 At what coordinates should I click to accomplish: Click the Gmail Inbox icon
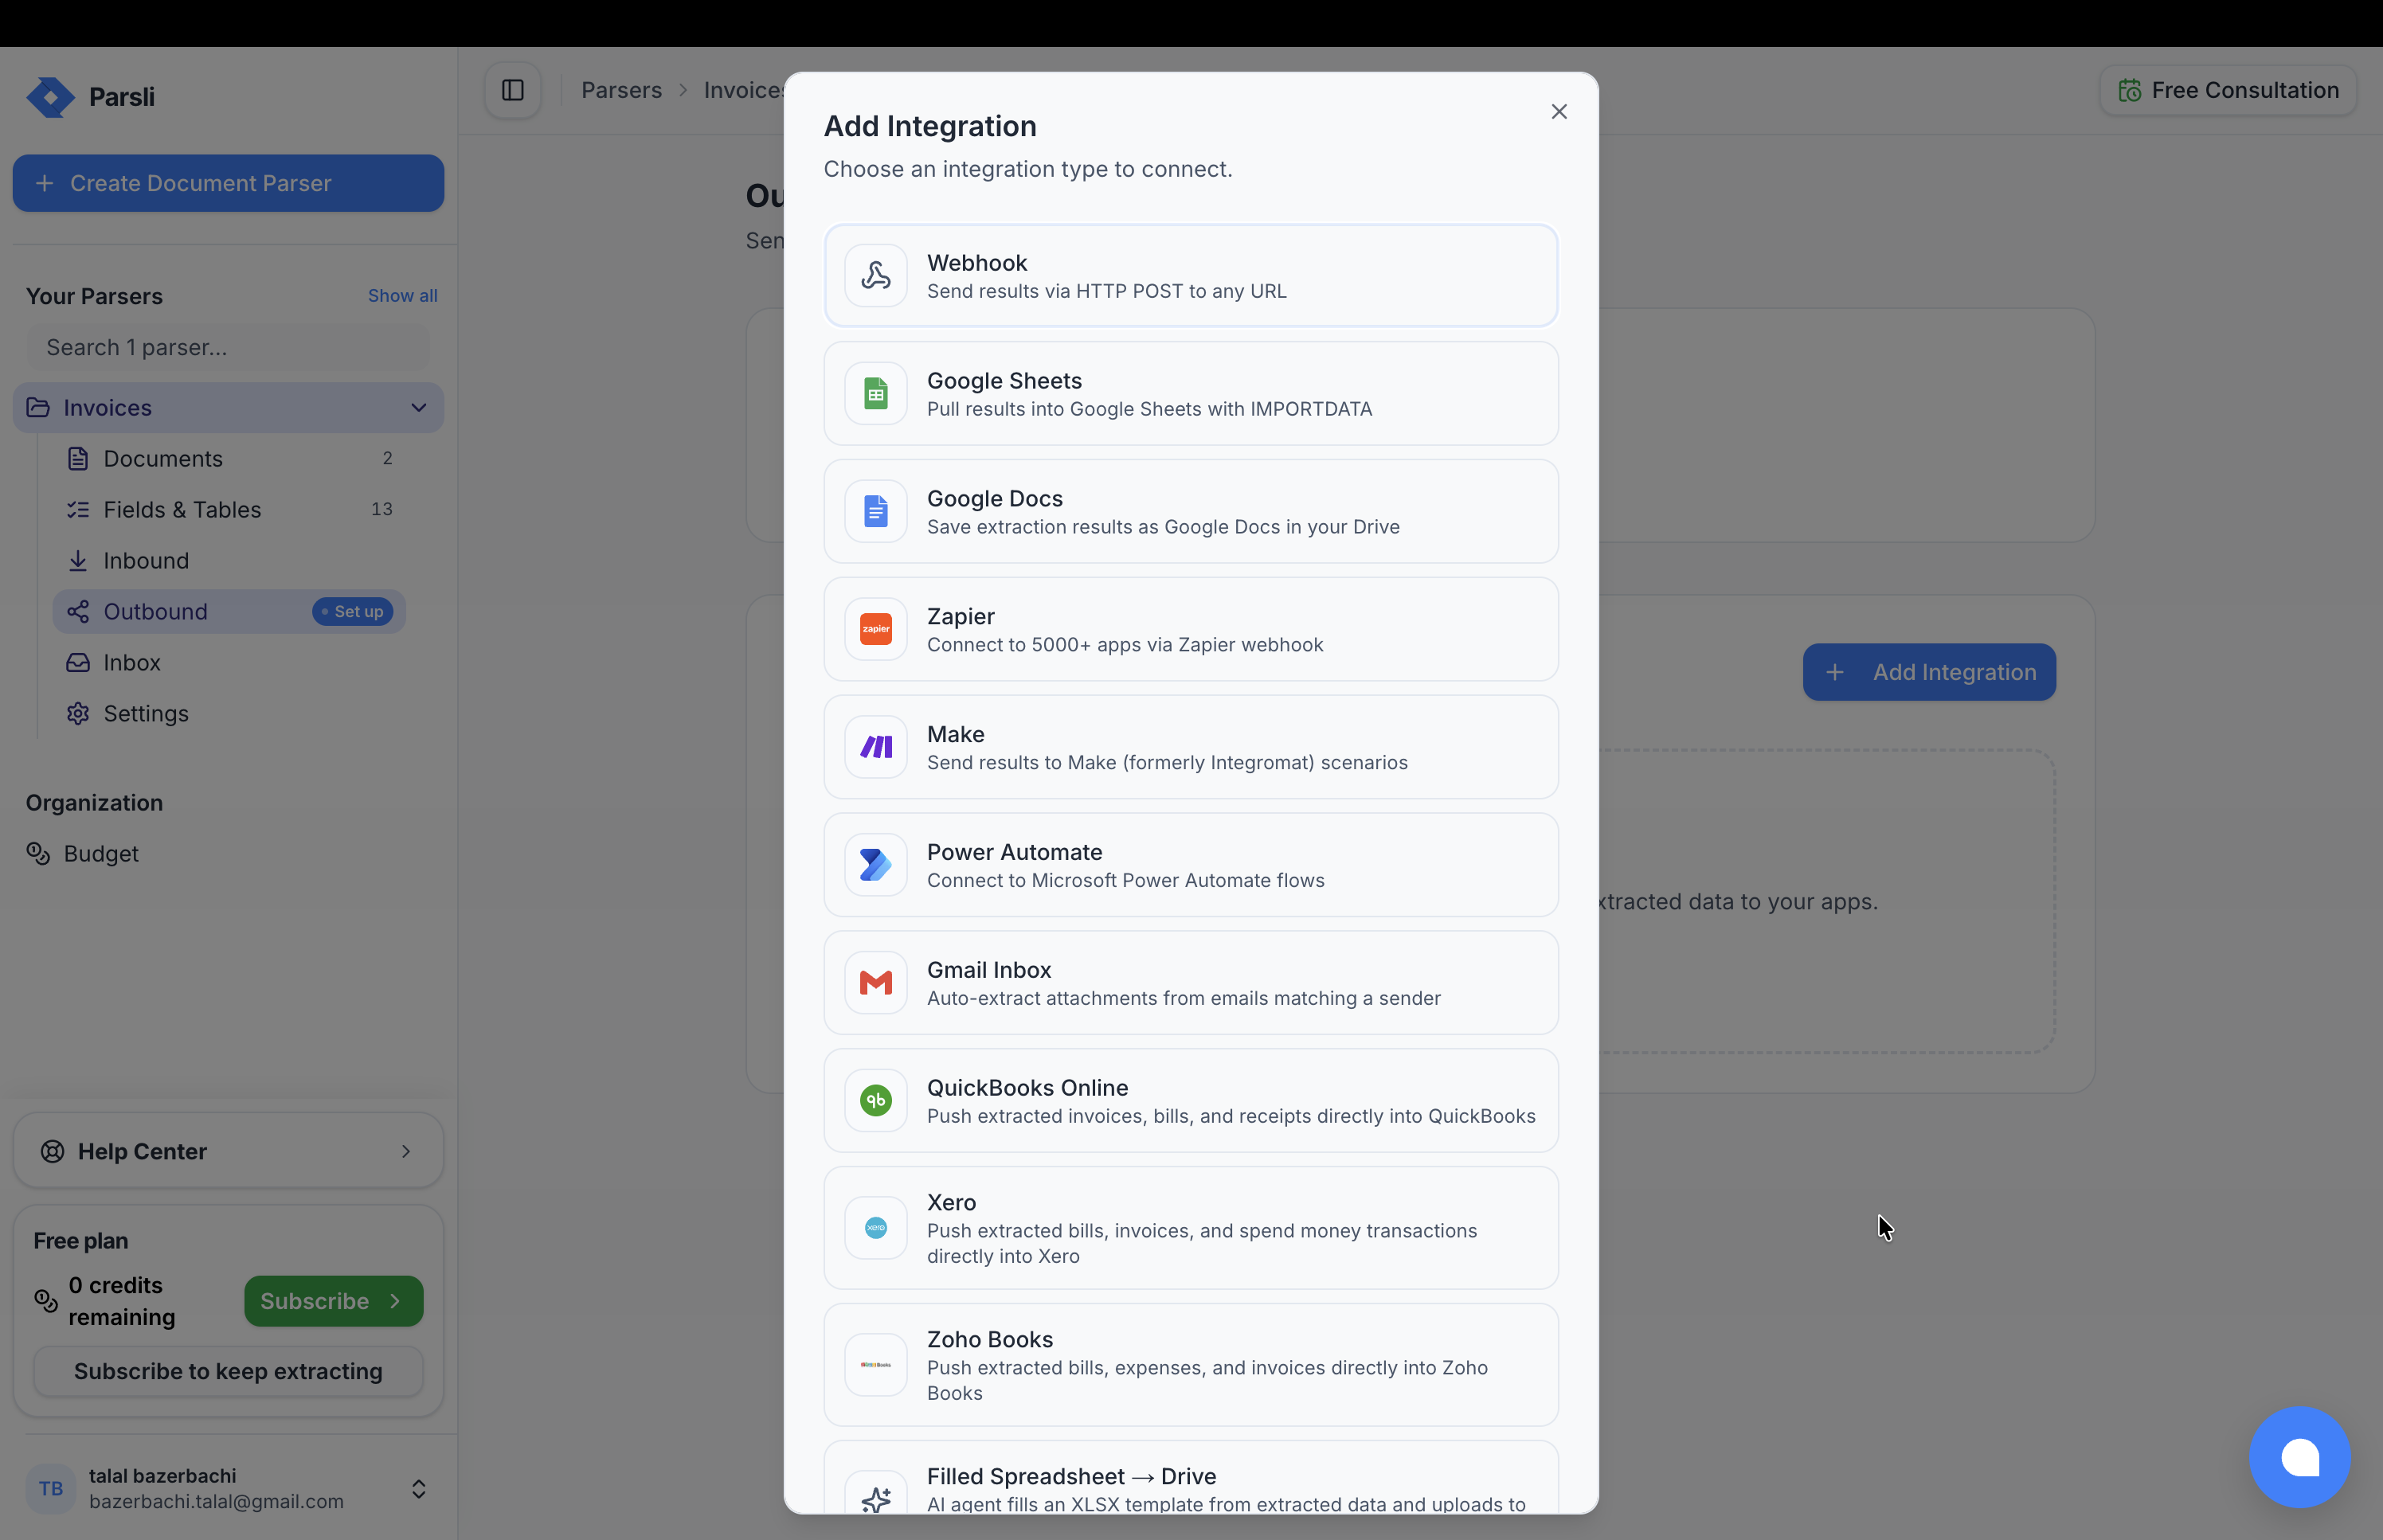coord(875,983)
